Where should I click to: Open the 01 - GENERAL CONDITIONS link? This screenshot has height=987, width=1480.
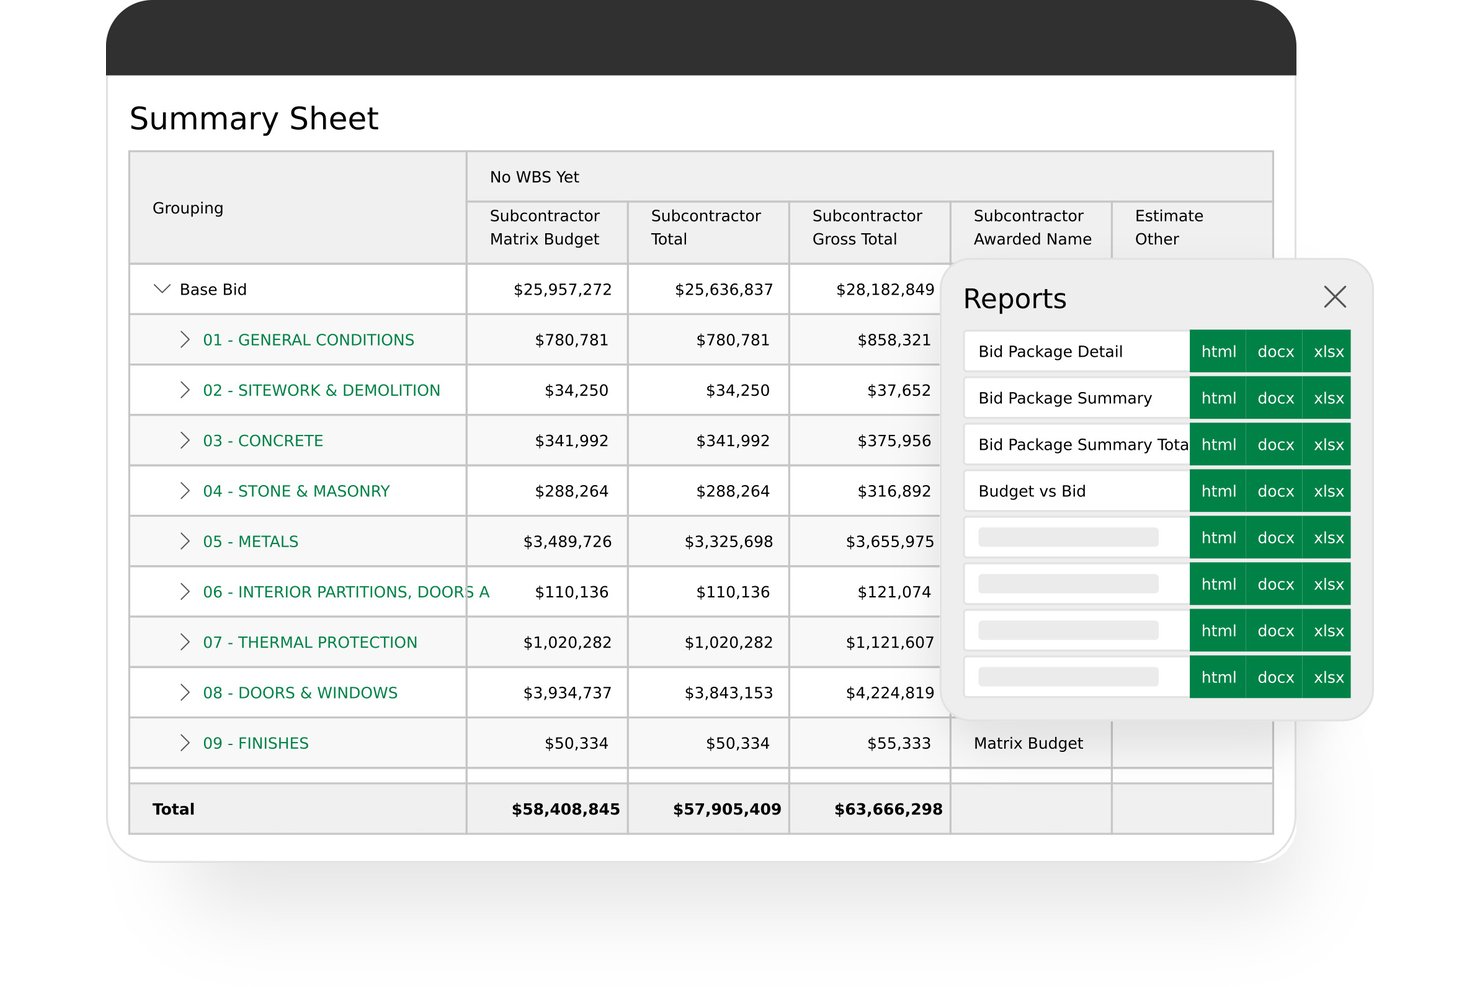[x=308, y=340]
